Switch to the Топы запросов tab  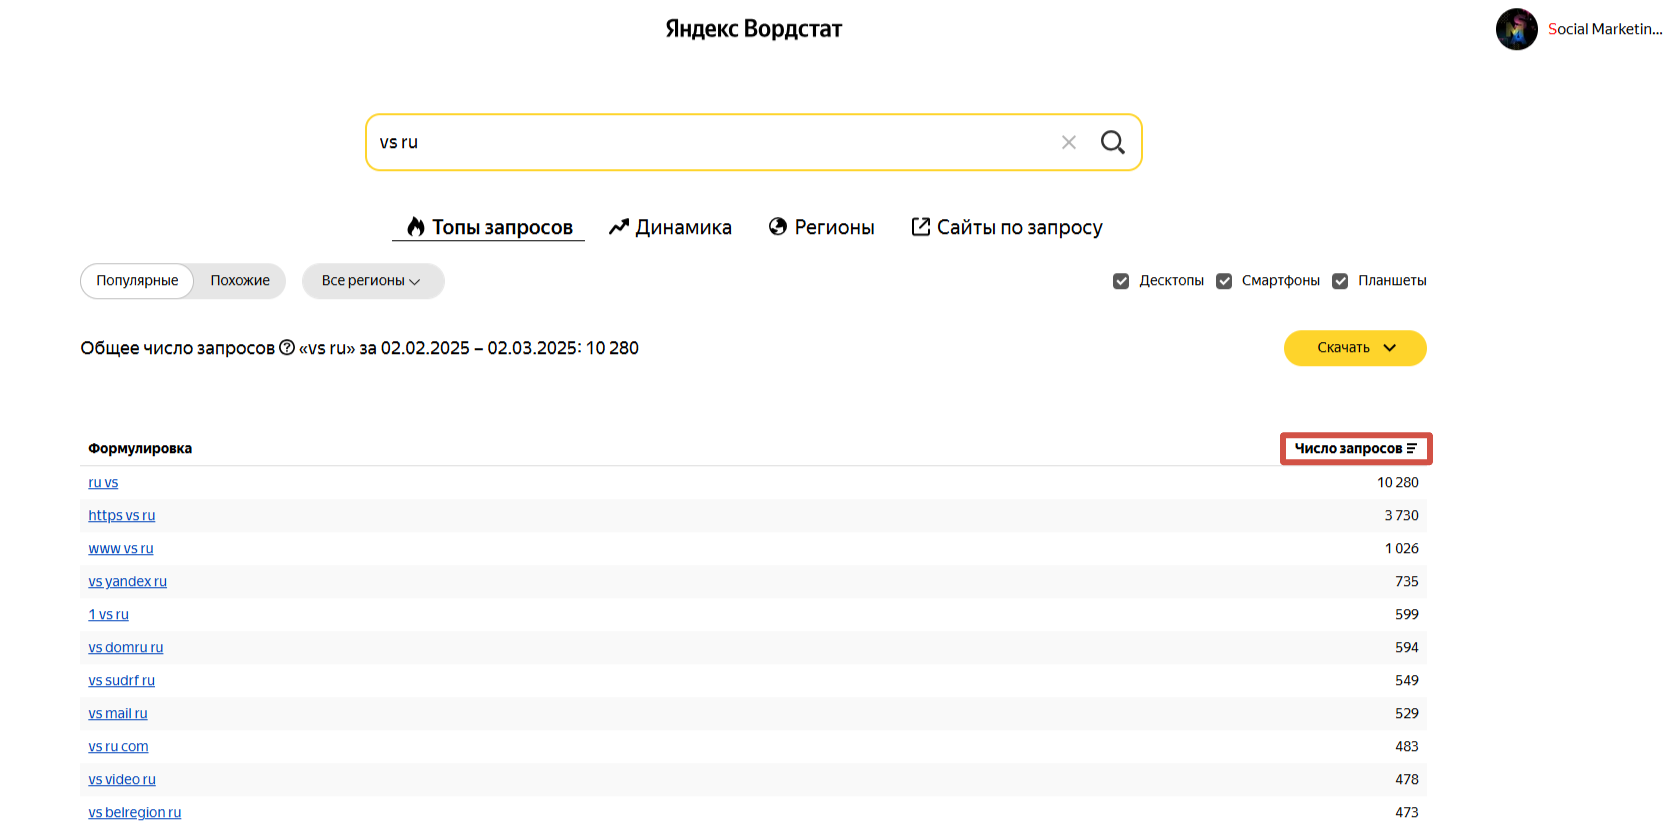(489, 227)
